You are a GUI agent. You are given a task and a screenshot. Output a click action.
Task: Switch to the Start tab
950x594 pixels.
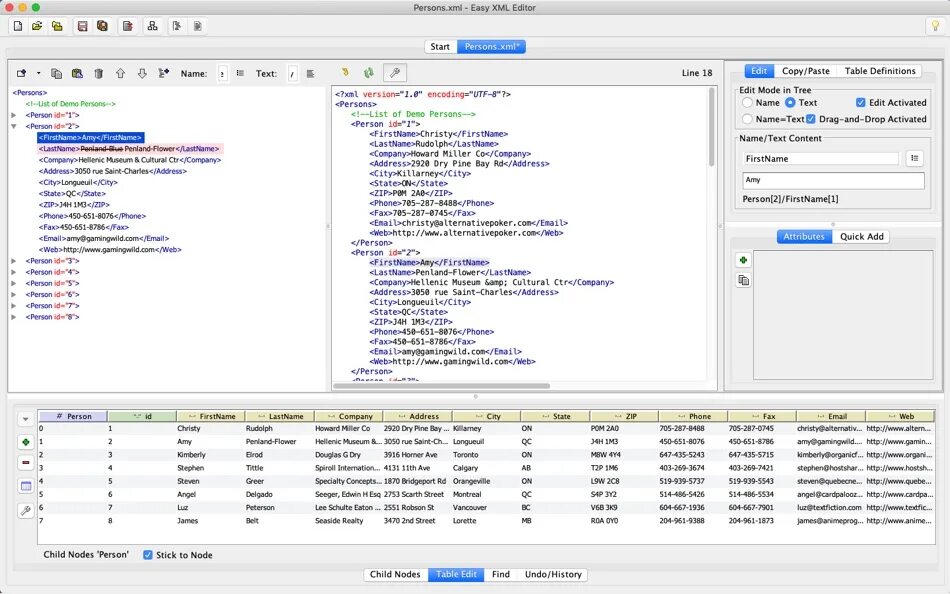tap(440, 47)
